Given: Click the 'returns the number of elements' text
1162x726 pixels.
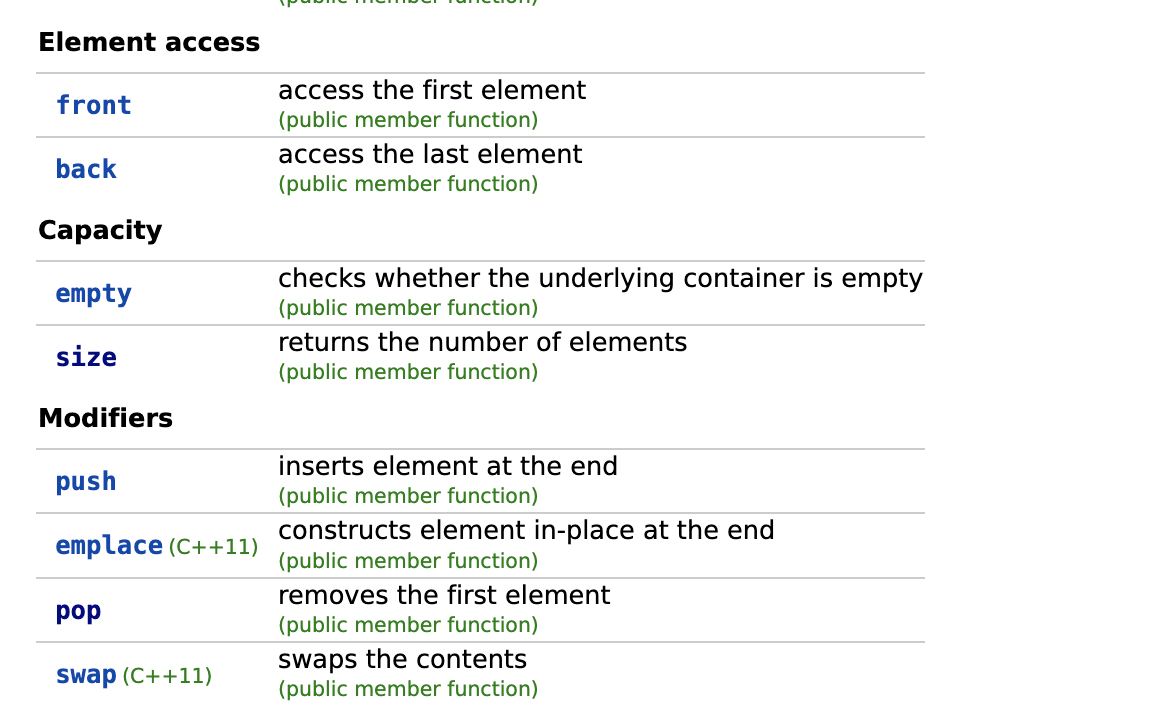Looking at the screenshot, I should pos(482,342).
